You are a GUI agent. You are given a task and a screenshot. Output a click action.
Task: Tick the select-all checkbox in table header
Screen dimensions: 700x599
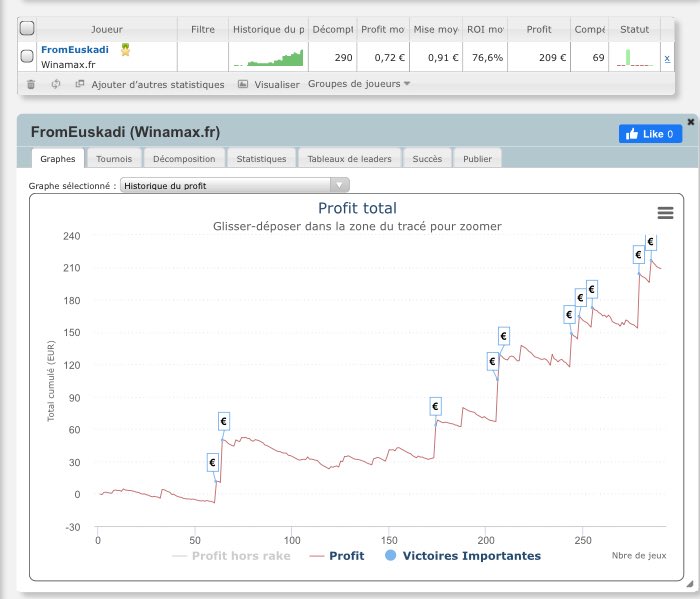[27, 28]
